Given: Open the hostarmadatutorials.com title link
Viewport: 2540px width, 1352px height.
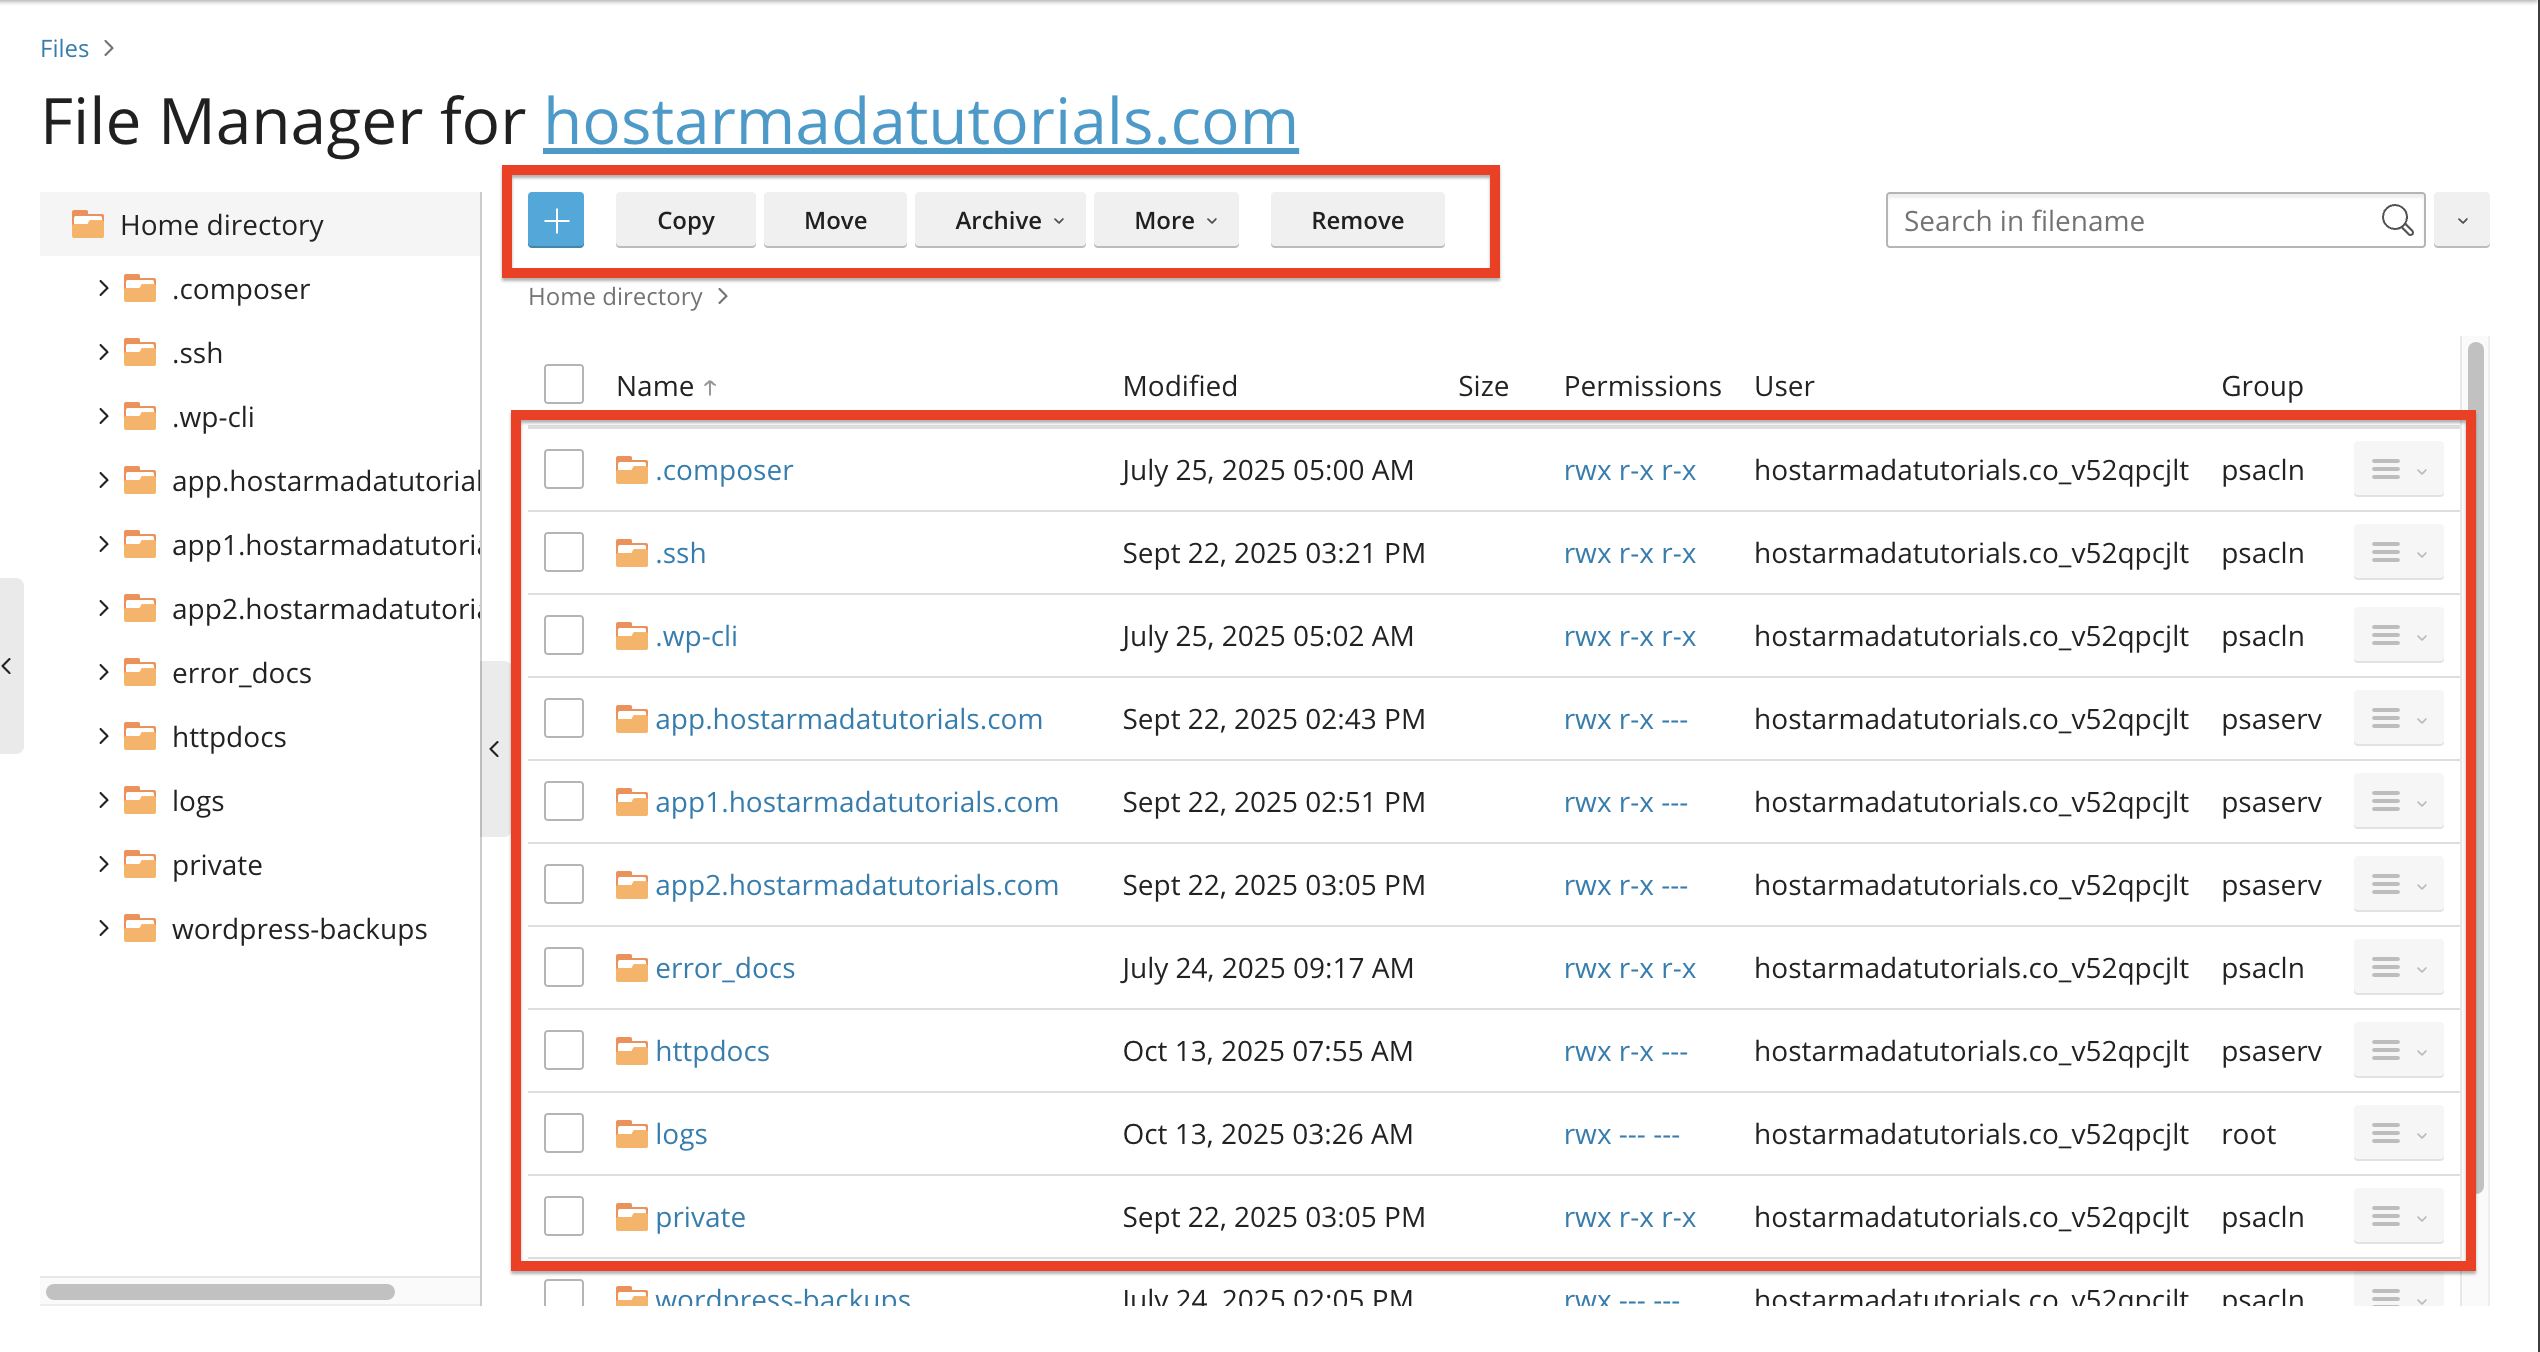Looking at the screenshot, I should pos(920,121).
